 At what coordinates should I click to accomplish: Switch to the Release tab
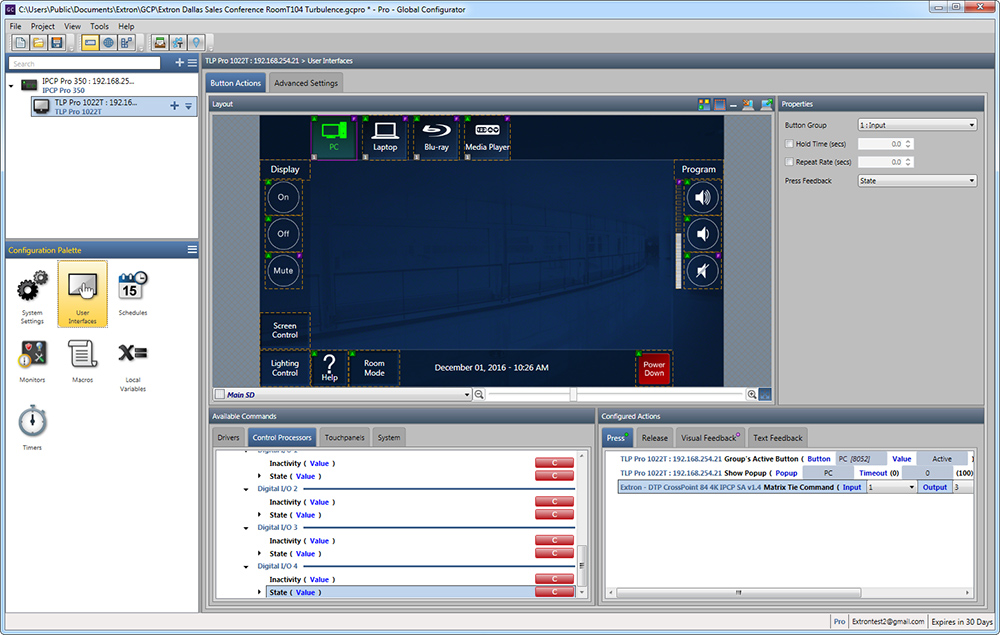pos(654,438)
